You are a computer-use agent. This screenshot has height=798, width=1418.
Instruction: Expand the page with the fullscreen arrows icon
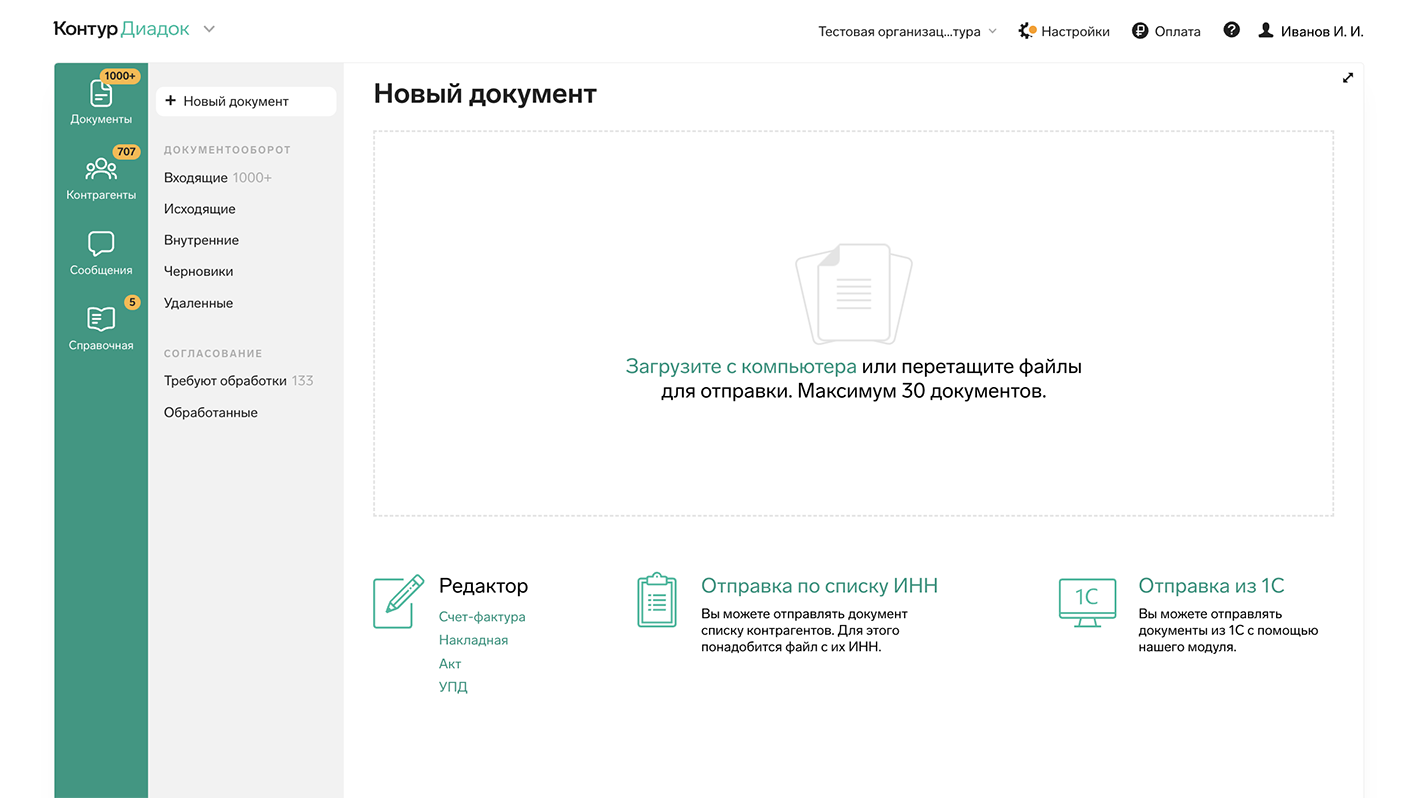tap(1348, 78)
